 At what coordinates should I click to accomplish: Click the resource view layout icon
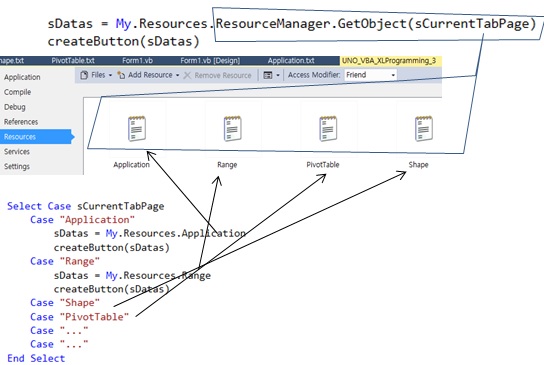(268, 75)
